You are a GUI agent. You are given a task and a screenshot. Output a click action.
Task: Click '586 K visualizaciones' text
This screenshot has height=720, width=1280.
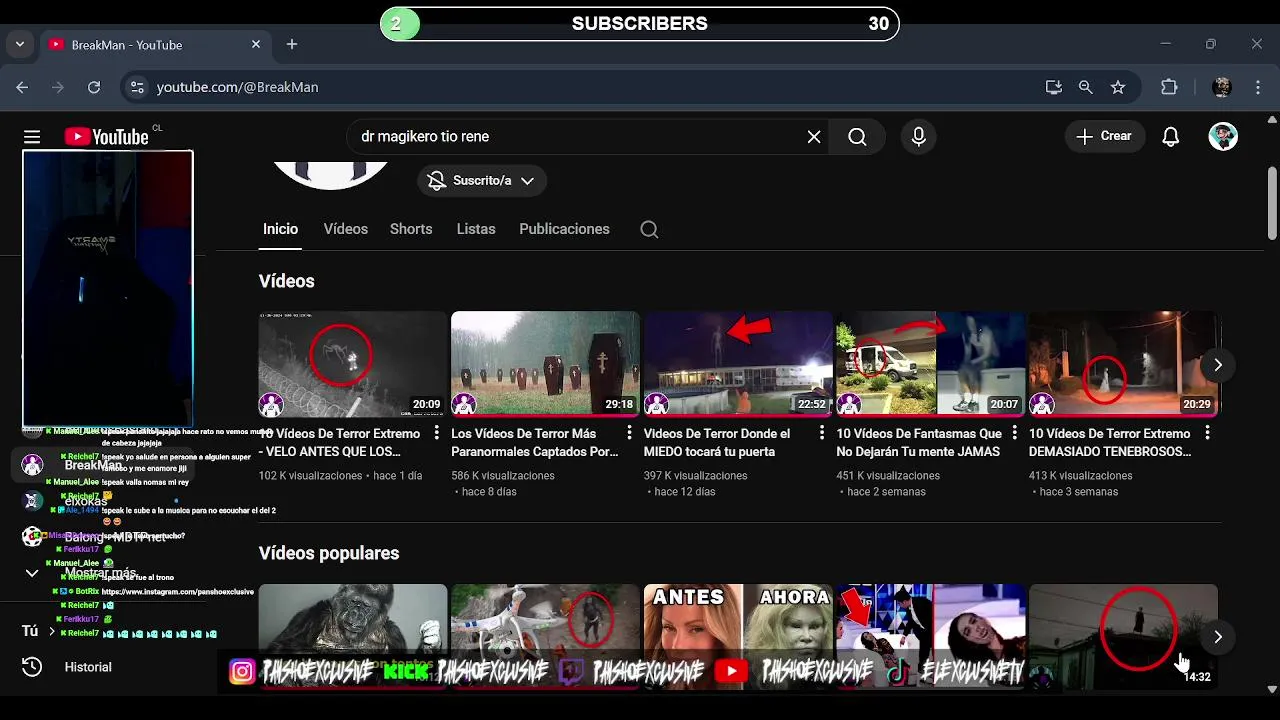coord(504,476)
